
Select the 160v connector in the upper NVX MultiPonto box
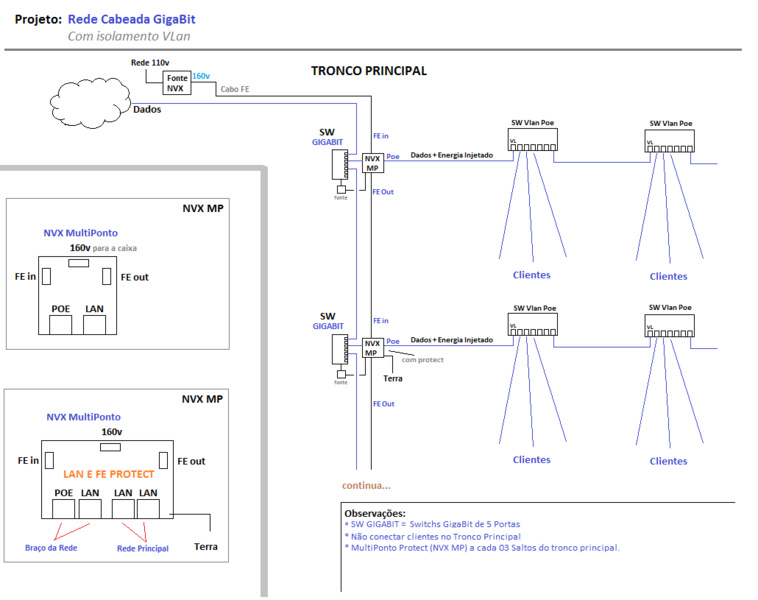click(x=78, y=263)
